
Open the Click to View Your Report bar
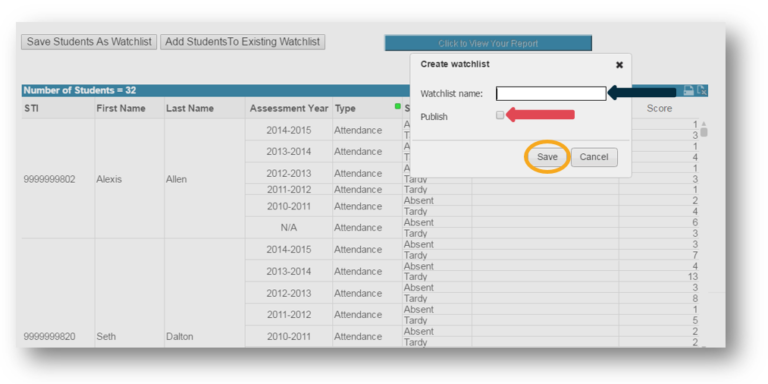pyautogui.click(x=488, y=43)
